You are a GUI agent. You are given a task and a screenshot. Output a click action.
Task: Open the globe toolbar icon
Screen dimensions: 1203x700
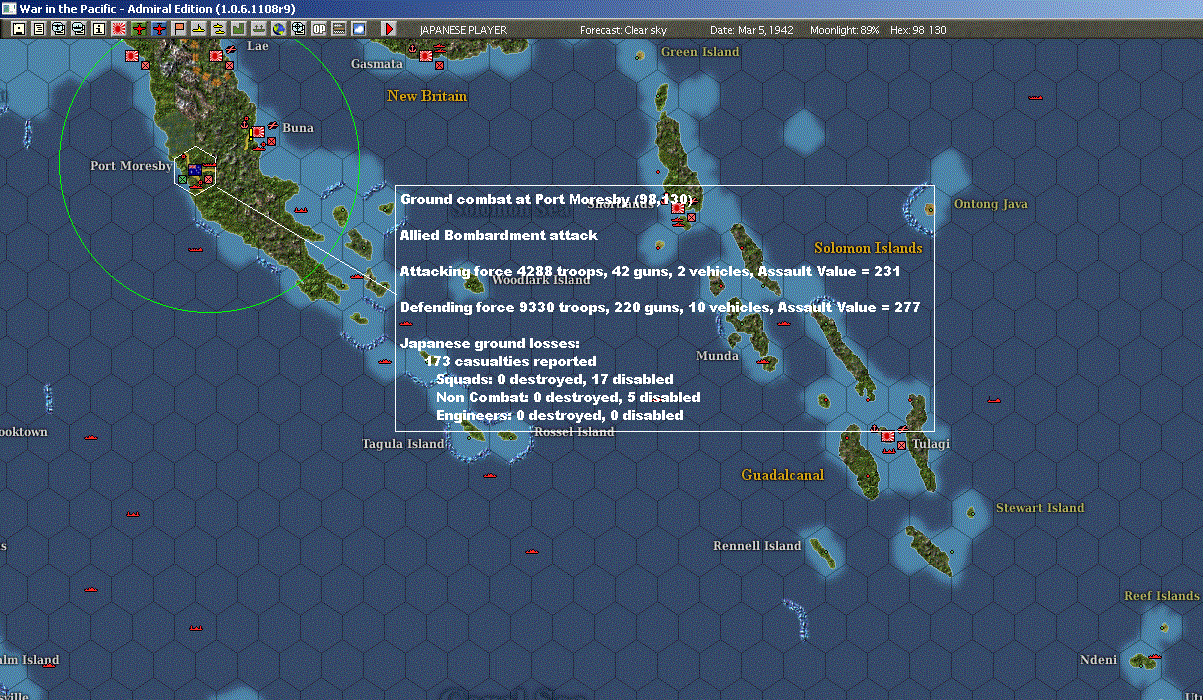(x=278, y=29)
